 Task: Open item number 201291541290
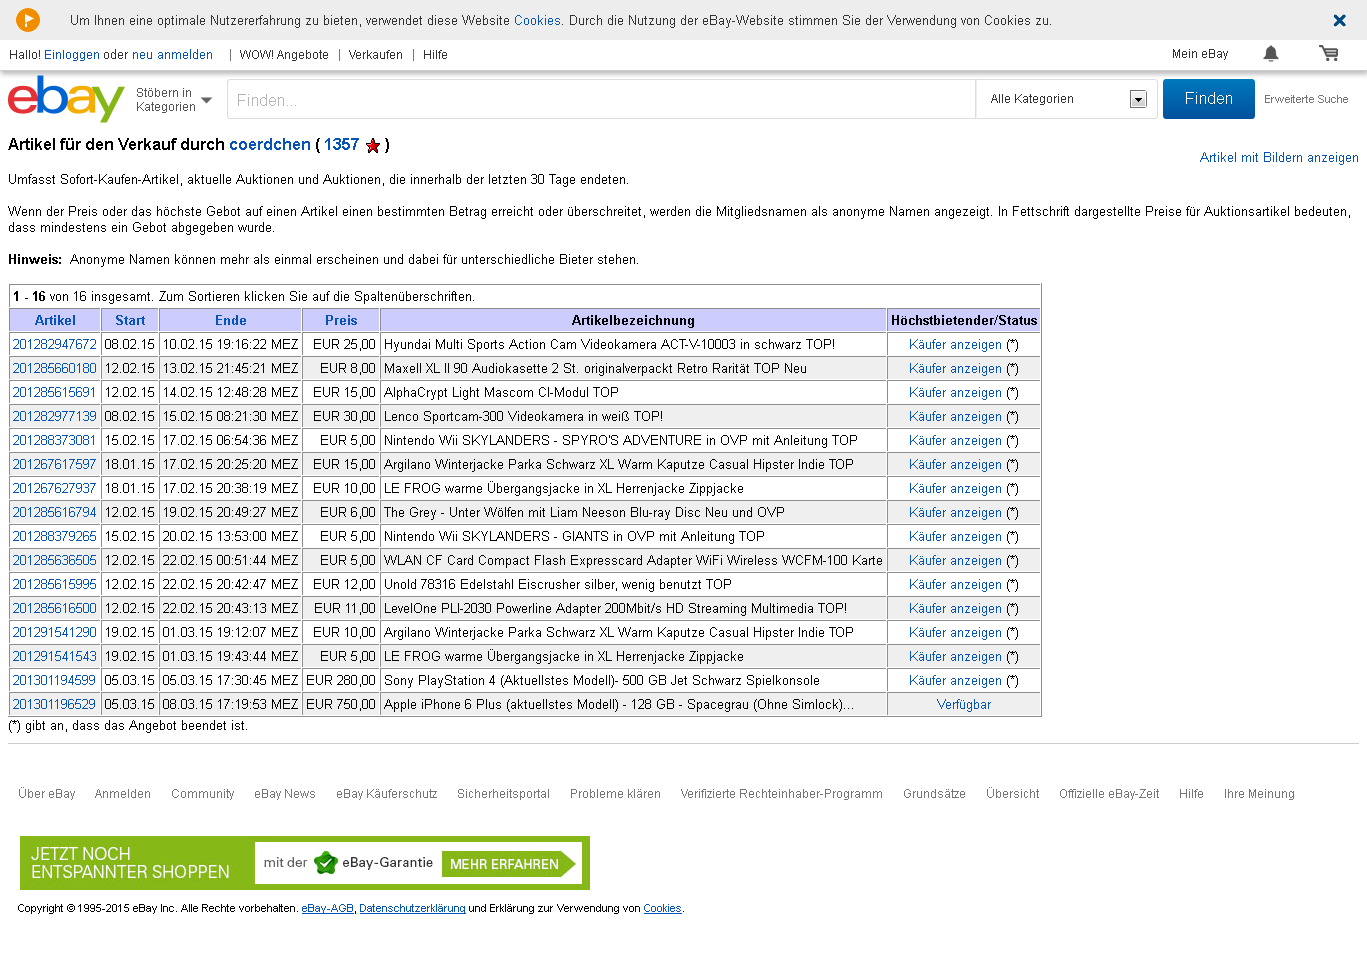[55, 632]
